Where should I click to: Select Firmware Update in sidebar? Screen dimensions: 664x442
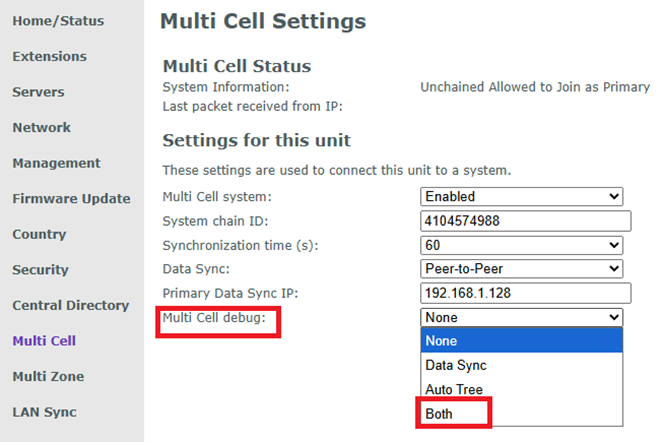pos(71,199)
